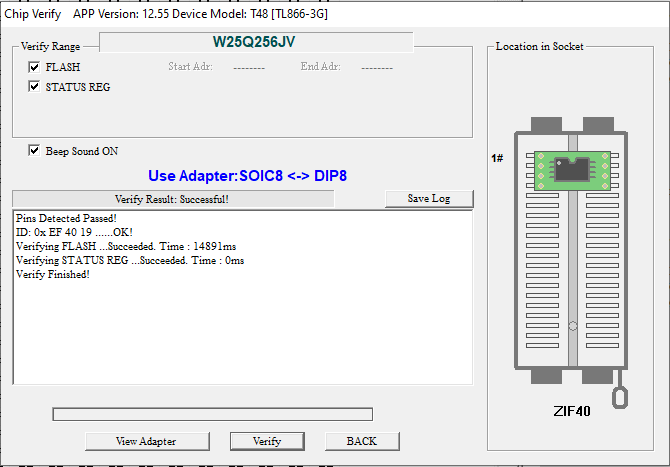Click the End Adr value field
Screen dimensions: 670x467
pyautogui.click(x=377, y=68)
